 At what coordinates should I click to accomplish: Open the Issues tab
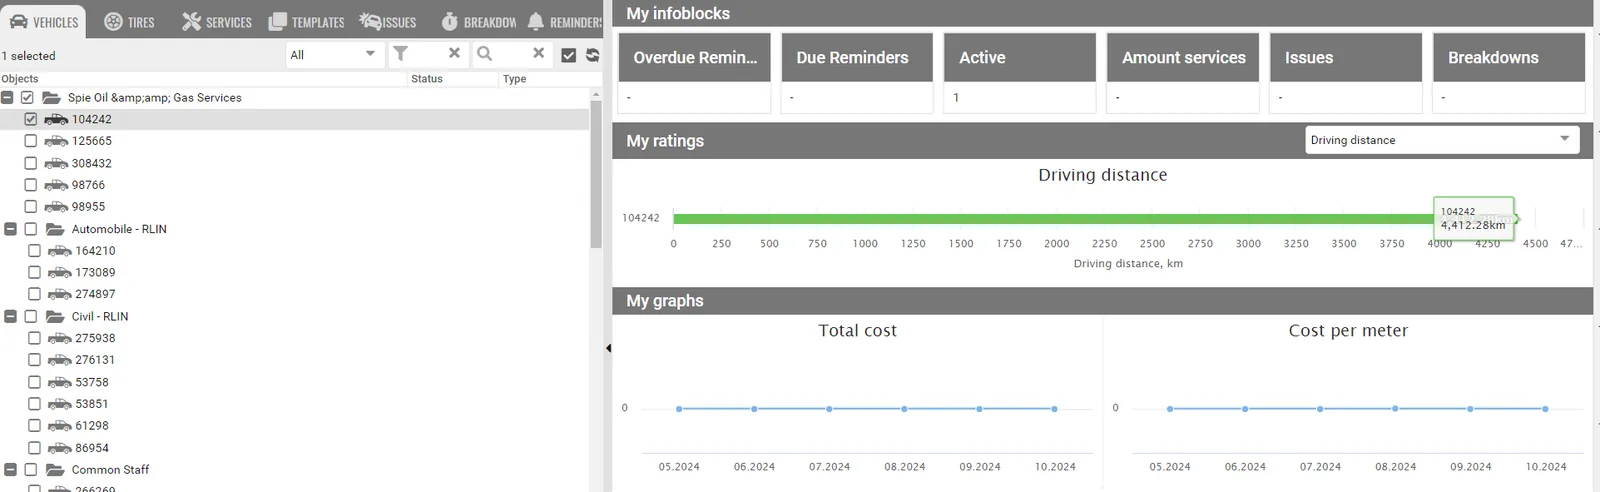coord(388,21)
